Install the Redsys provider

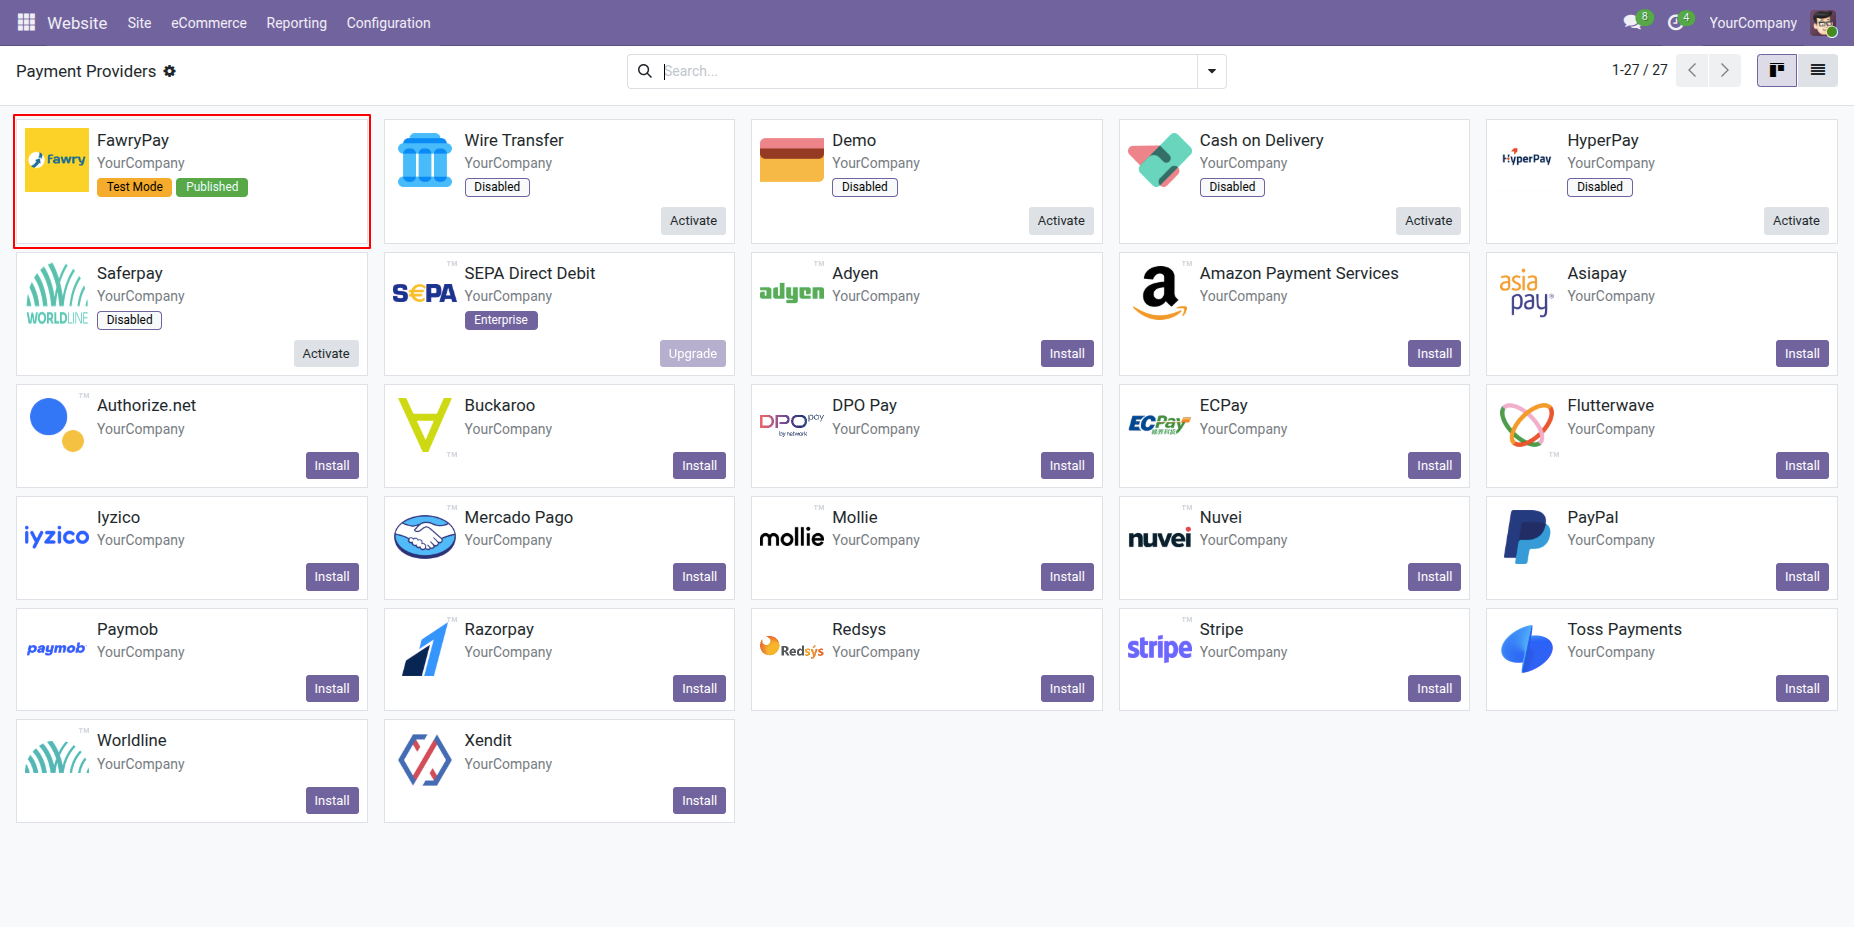(x=1067, y=689)
